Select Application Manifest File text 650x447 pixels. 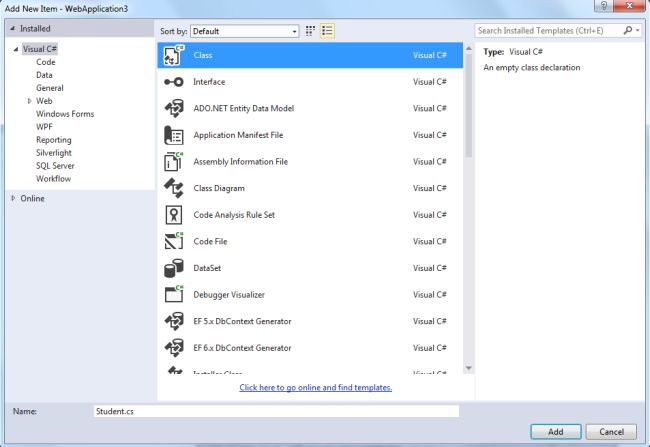pyautogui.click(x=238, y=135)
